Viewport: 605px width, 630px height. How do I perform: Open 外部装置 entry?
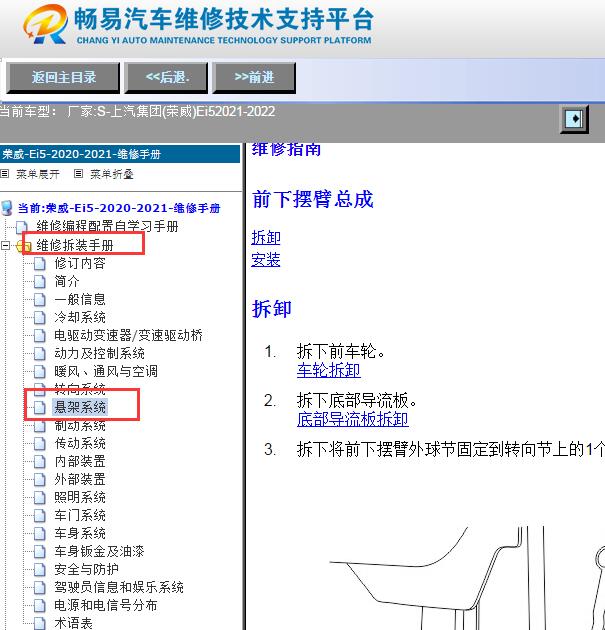point(80,479)
